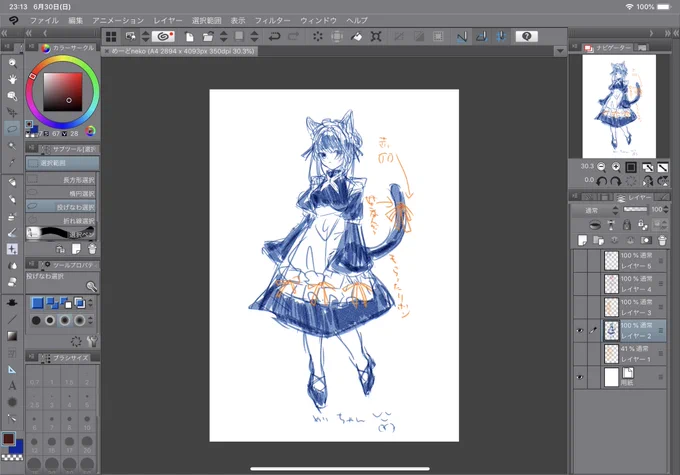Open the ウィンドウ menu
Viewport: 680px width, 475px height.
tap(318, 20)
